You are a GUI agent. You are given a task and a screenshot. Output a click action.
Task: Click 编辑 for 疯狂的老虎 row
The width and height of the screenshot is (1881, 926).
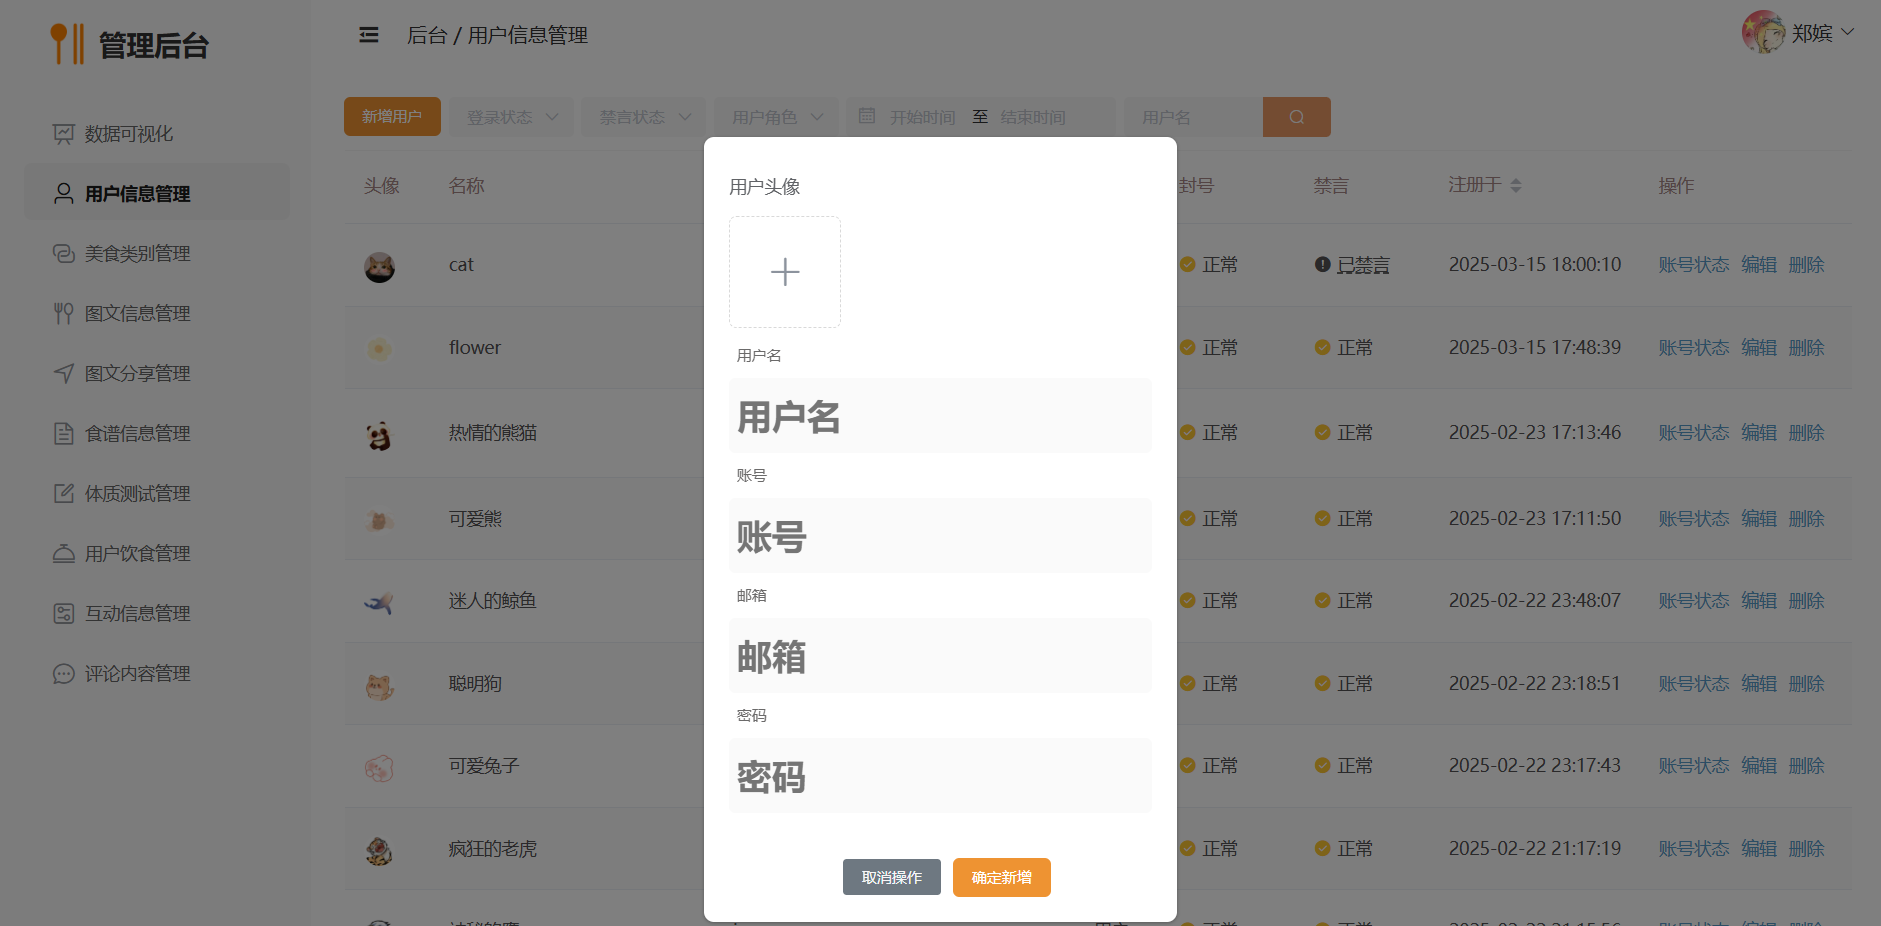(x=1759, y=849)
